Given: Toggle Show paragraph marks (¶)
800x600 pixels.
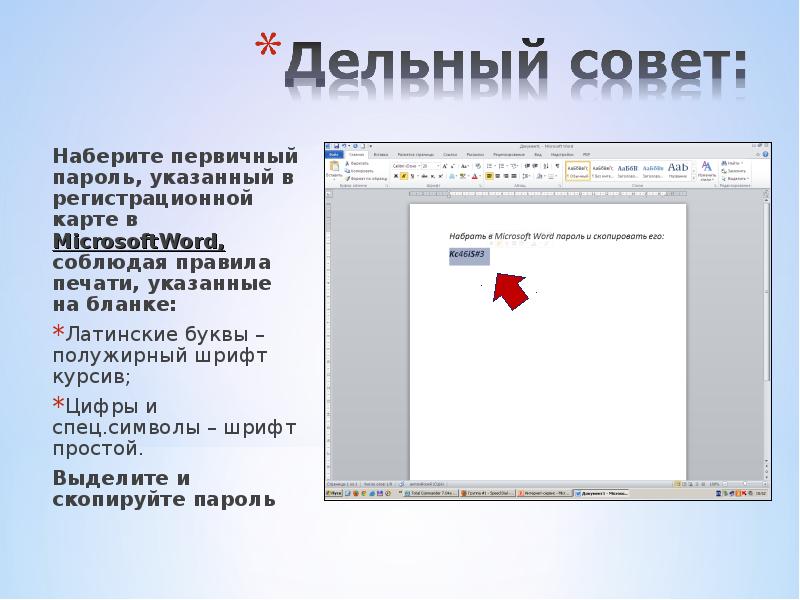Looking at the screenshot, I should pos(557,166).
